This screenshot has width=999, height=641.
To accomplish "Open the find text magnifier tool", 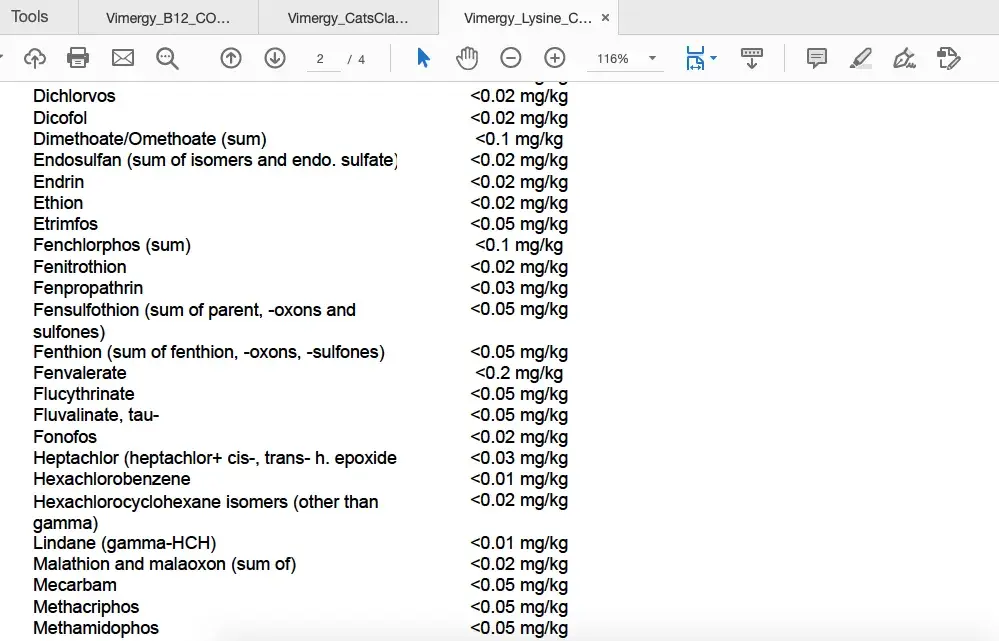I will pyautogui.click(x=167, y=59).
